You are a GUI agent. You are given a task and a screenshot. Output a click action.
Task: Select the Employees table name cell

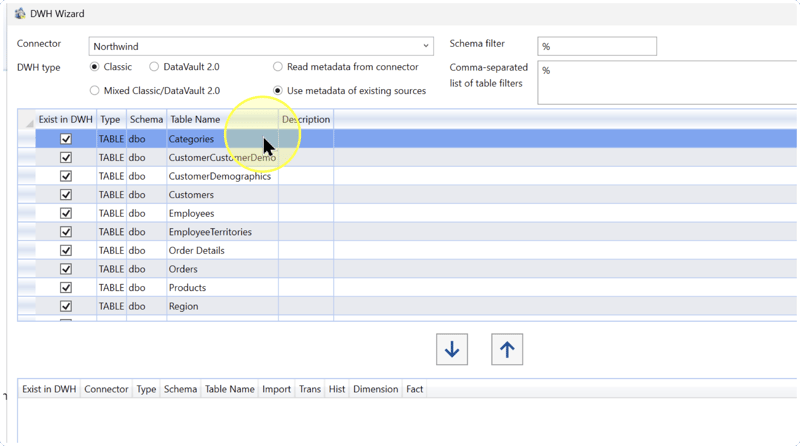[222, 213]
